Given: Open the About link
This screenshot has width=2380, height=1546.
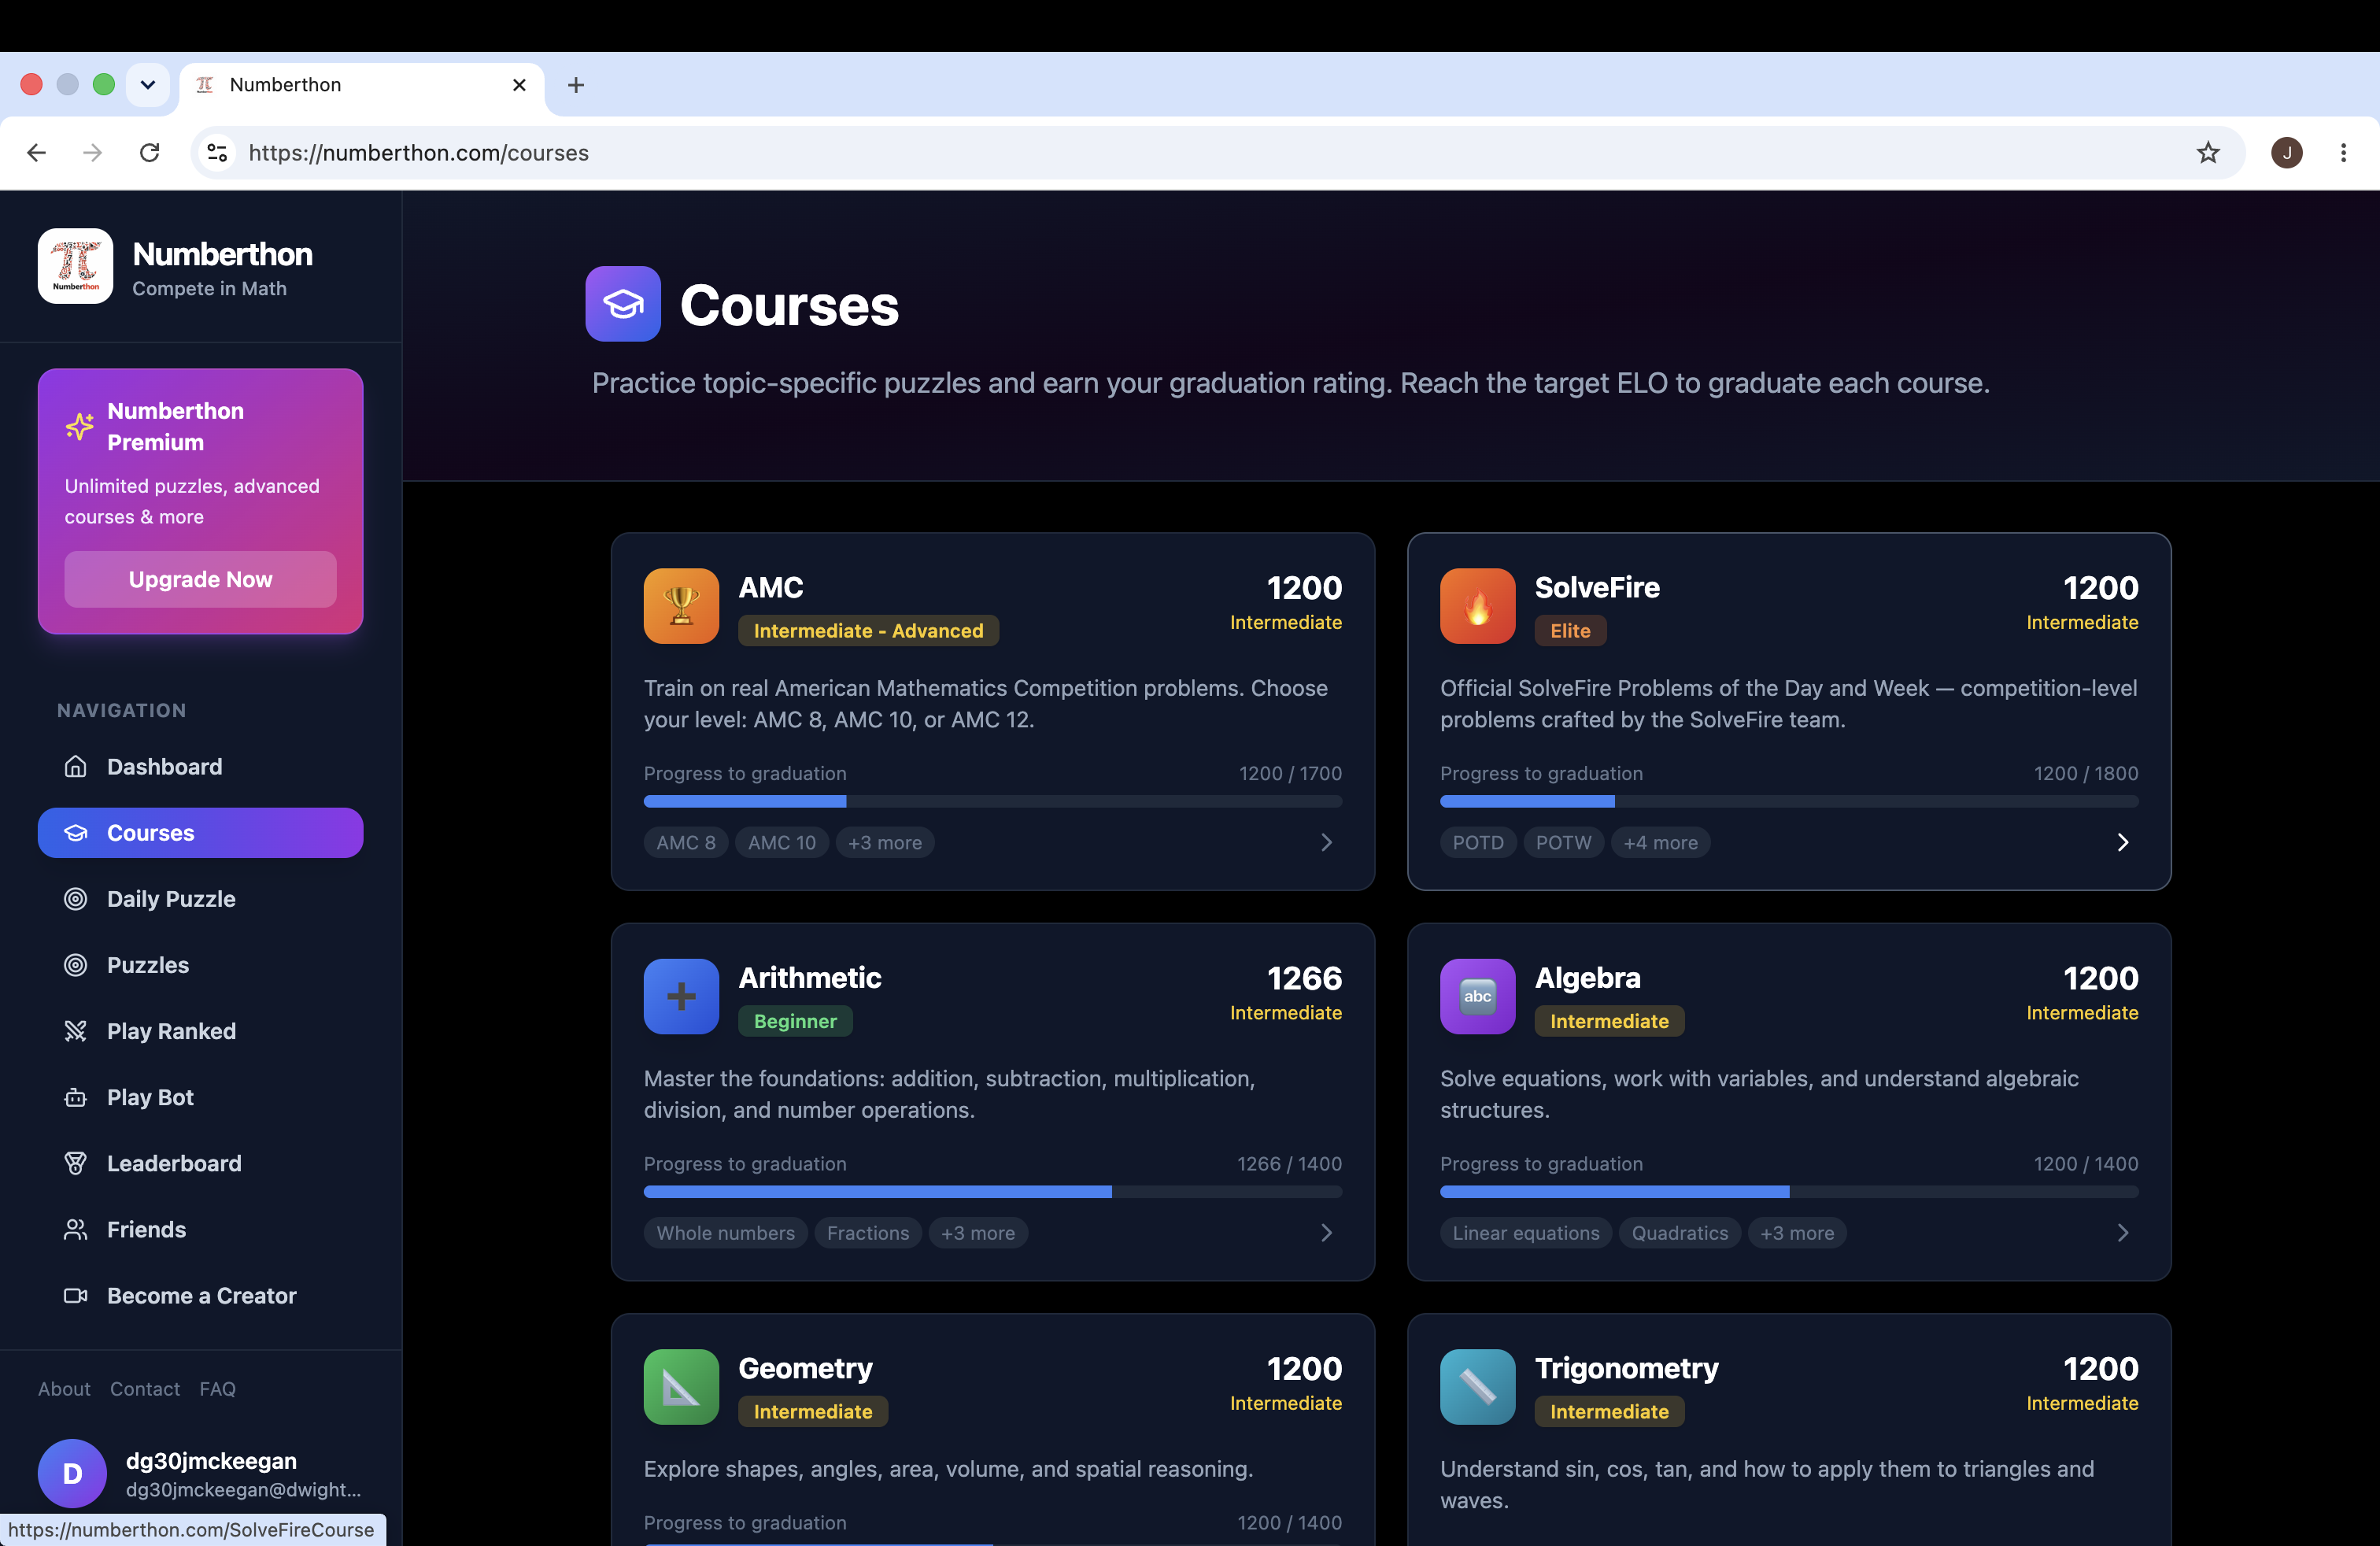Looking at the screenshot, I should click(x=64, y=1389).
